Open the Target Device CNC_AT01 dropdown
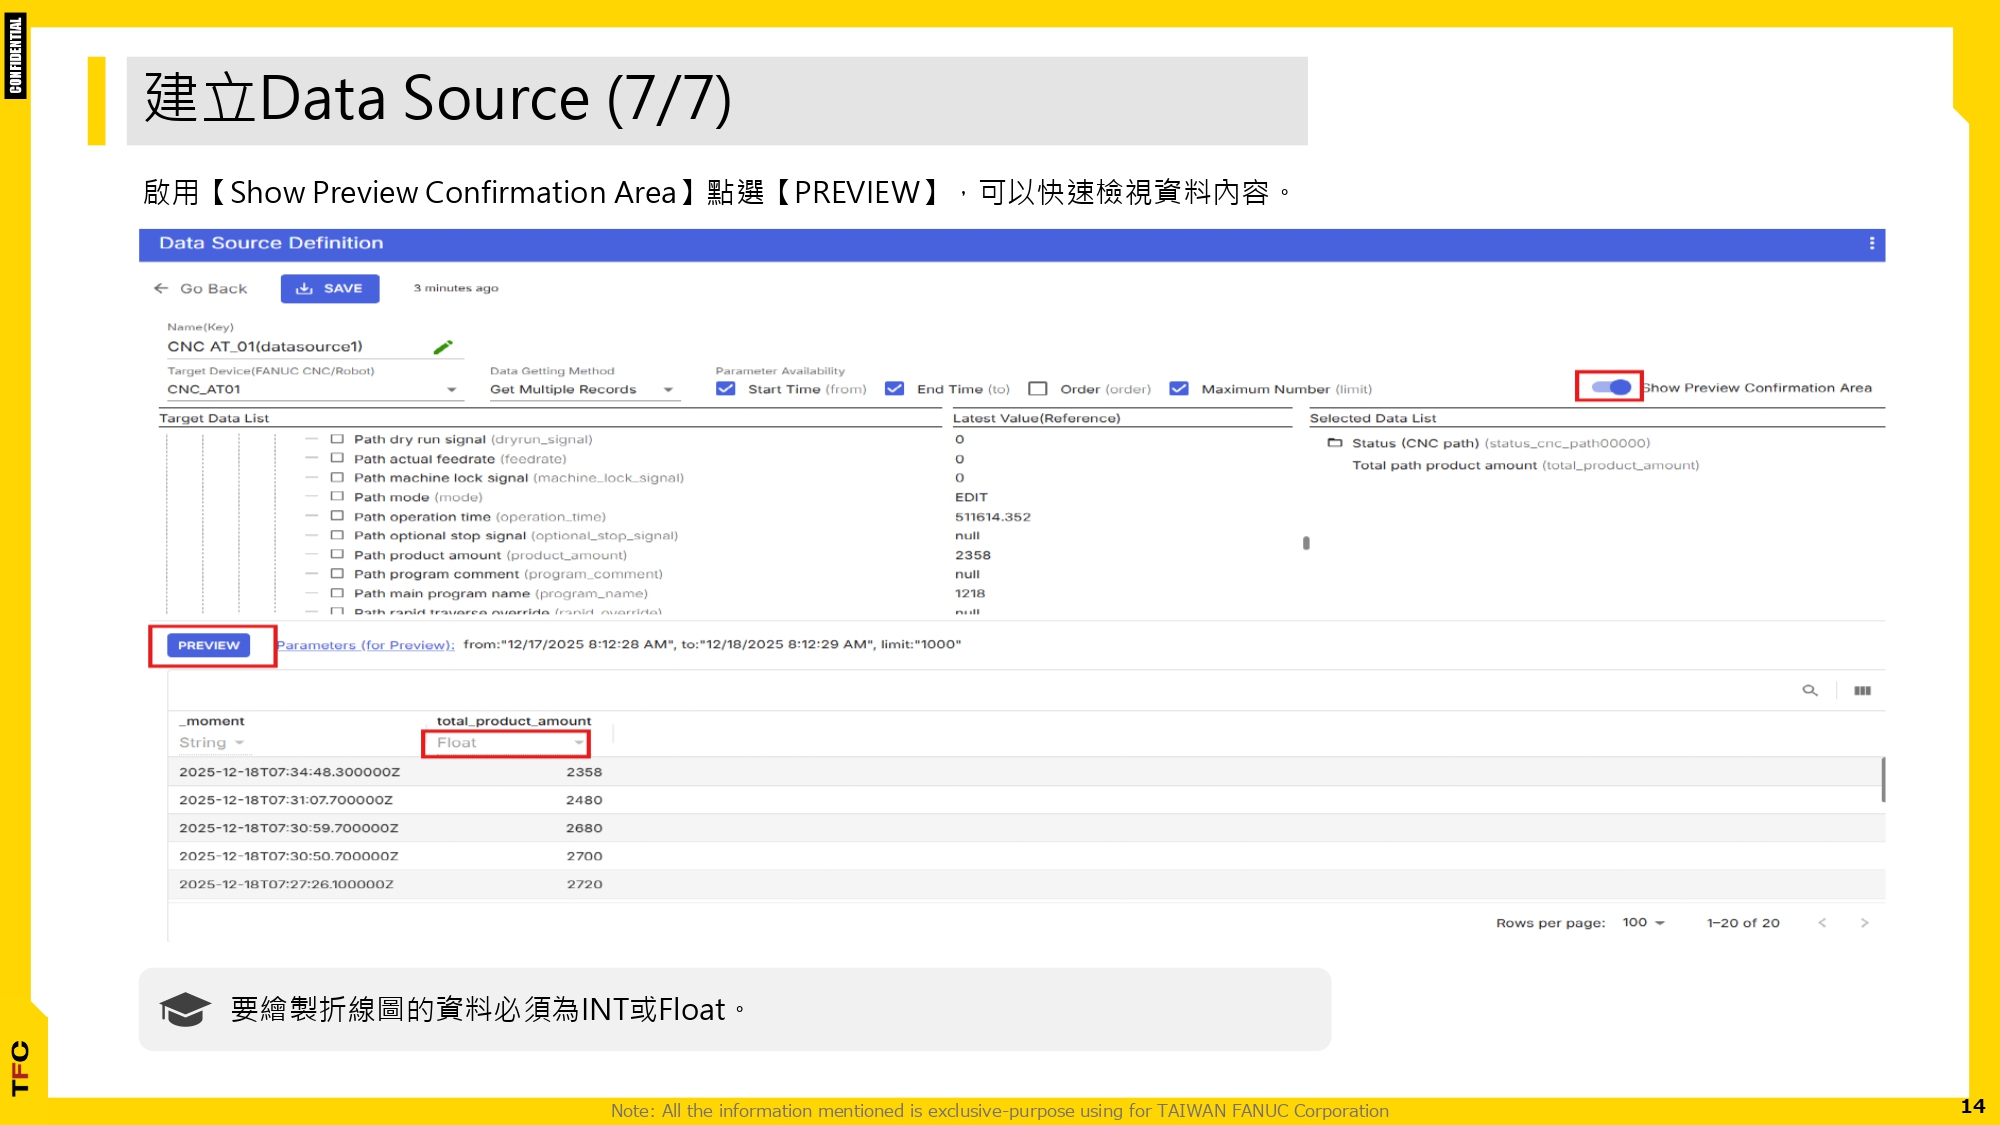 [451, 389]
